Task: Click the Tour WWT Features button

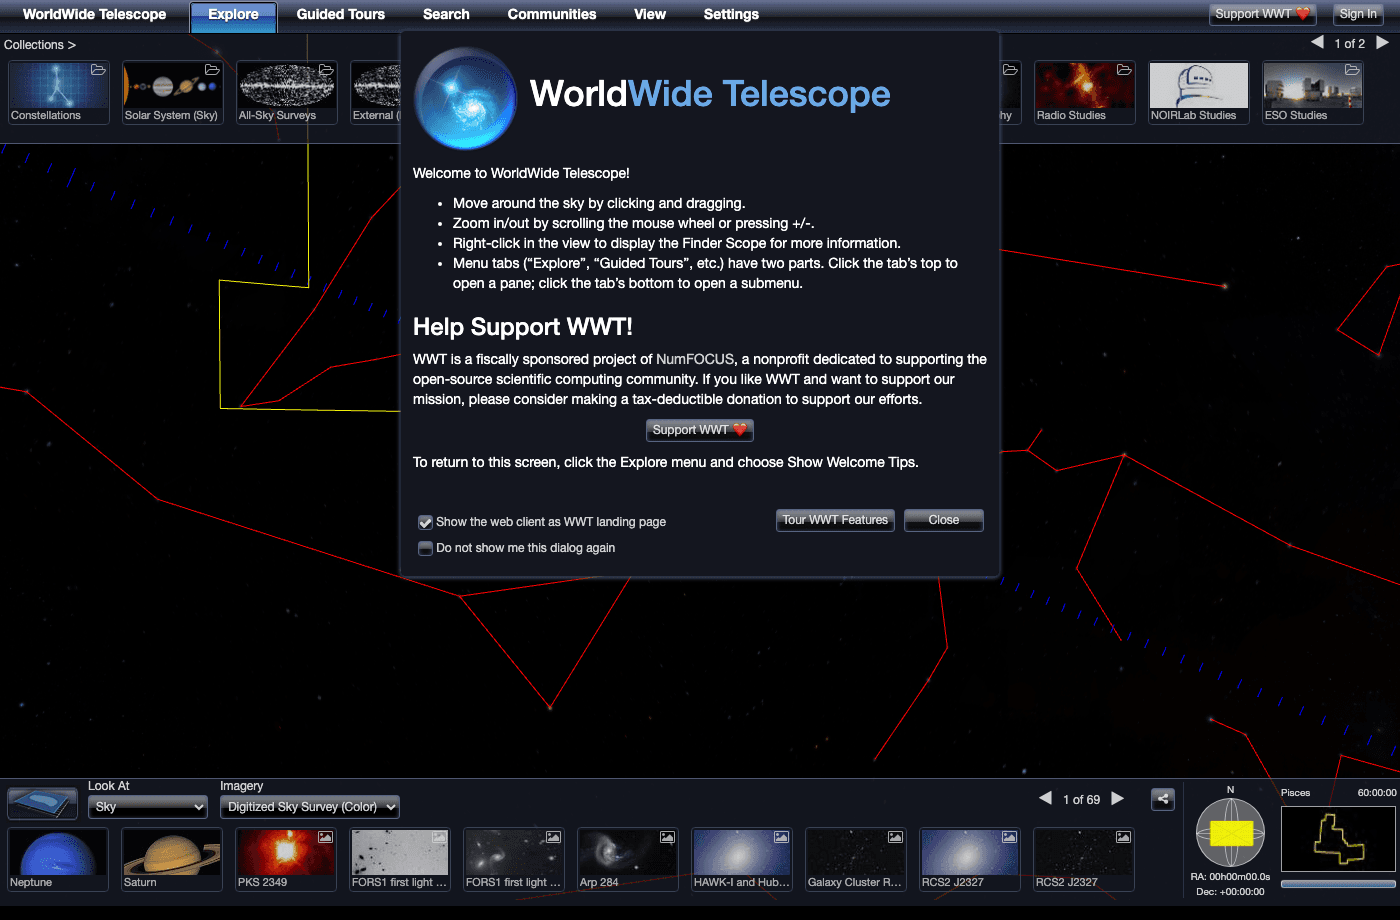Action: tap(835, 520)
